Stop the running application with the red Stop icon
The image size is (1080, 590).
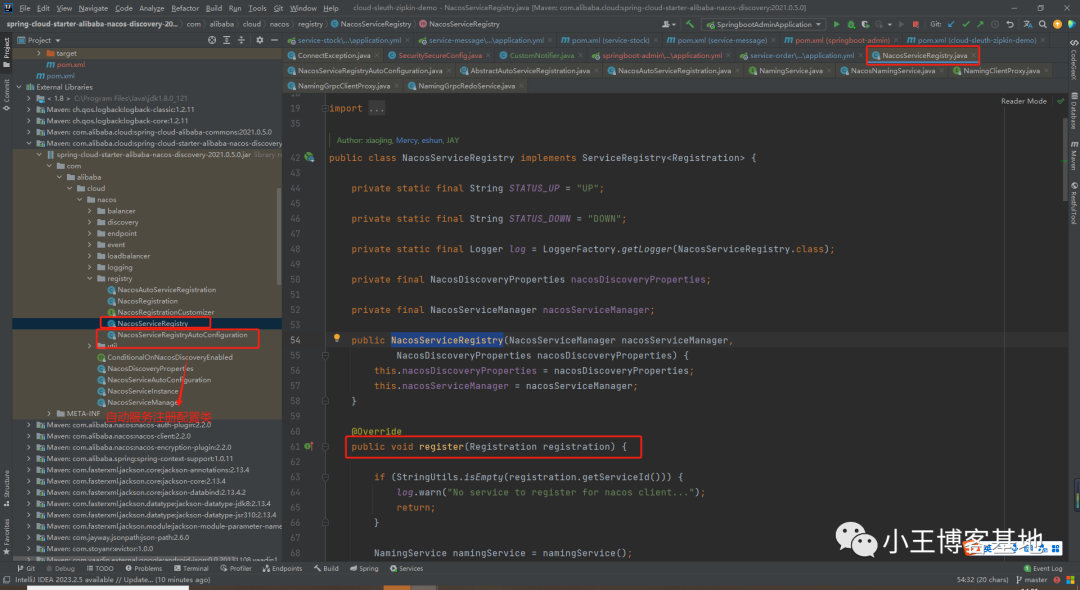click(915, 24)
